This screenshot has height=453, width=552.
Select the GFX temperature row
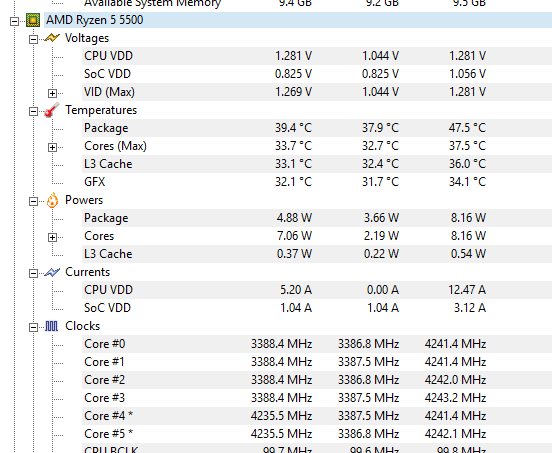click(x=317, y=182)
